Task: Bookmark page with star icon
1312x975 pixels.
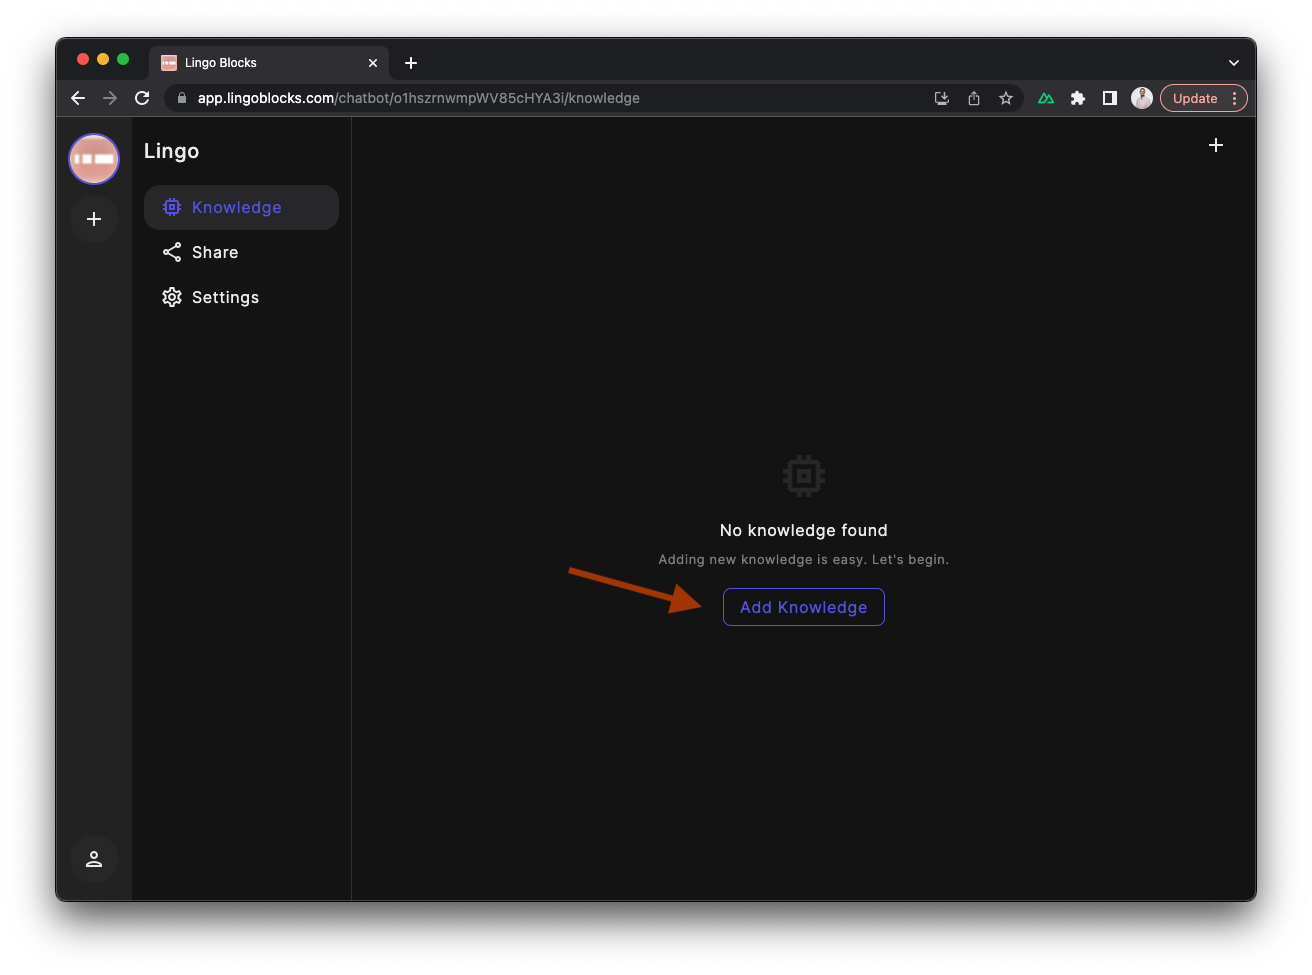Action: tap(1006, 98)
